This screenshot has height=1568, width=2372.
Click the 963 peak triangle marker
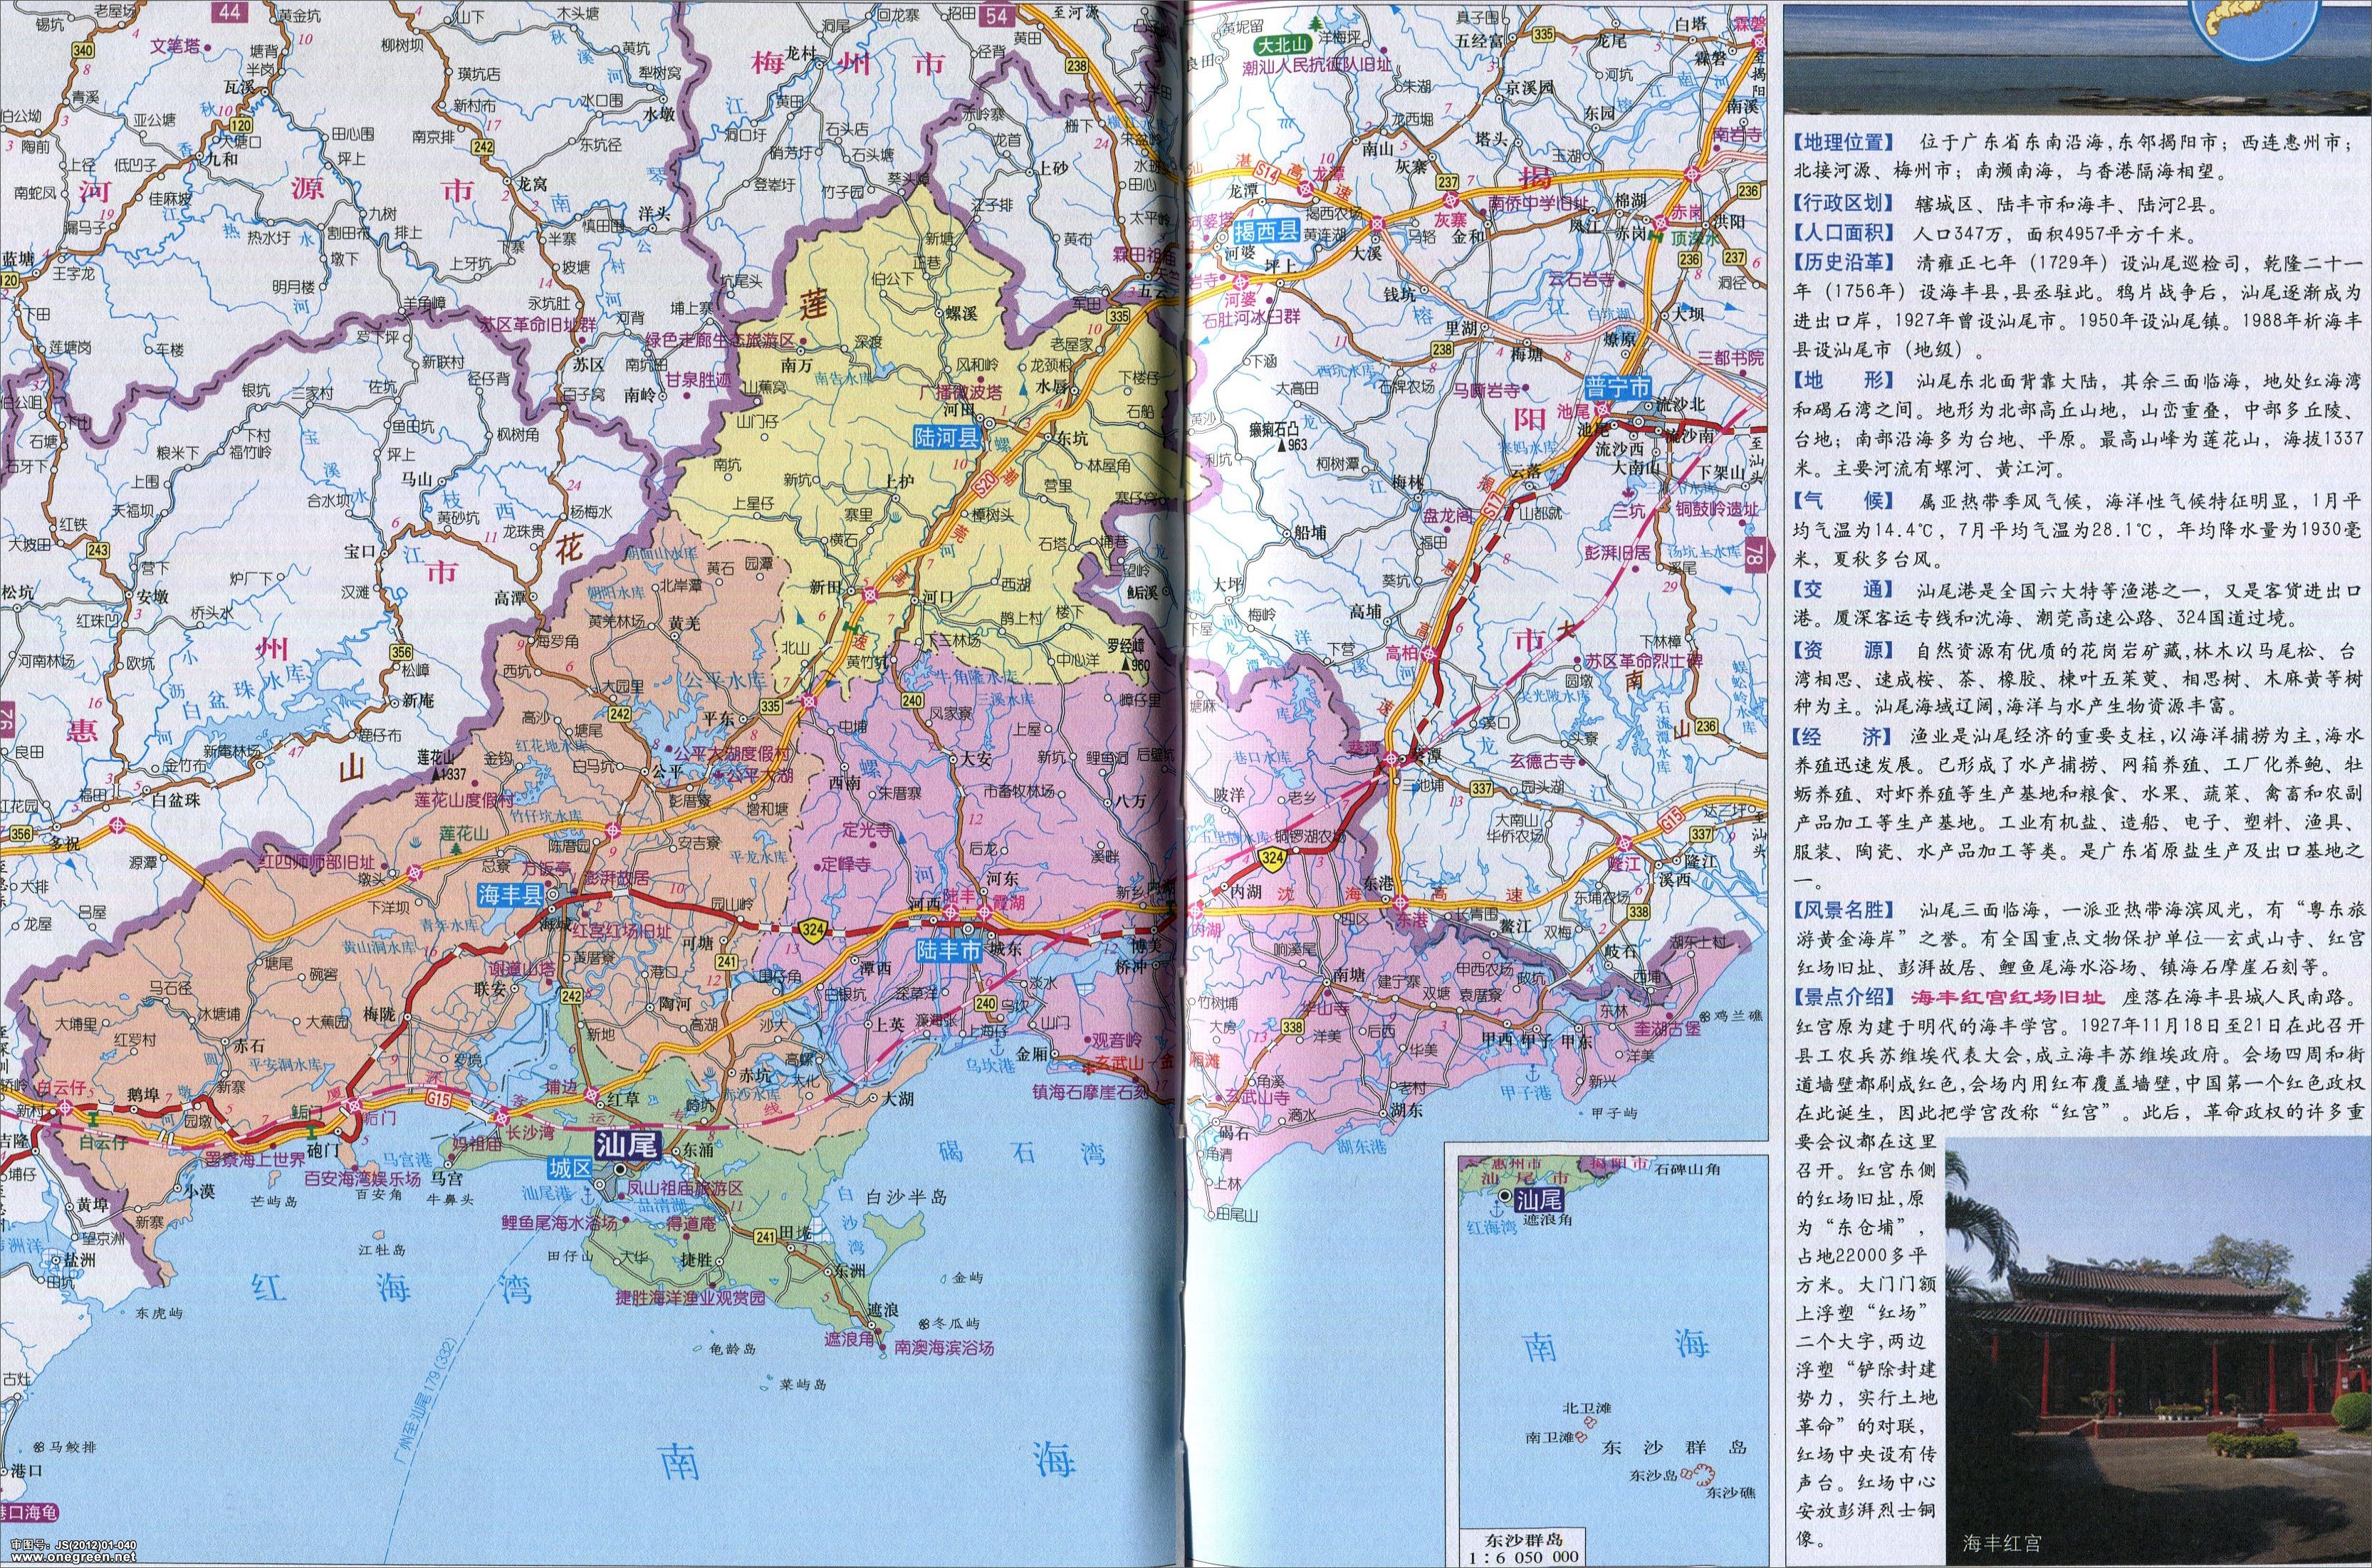click(x=1283, y=445)
